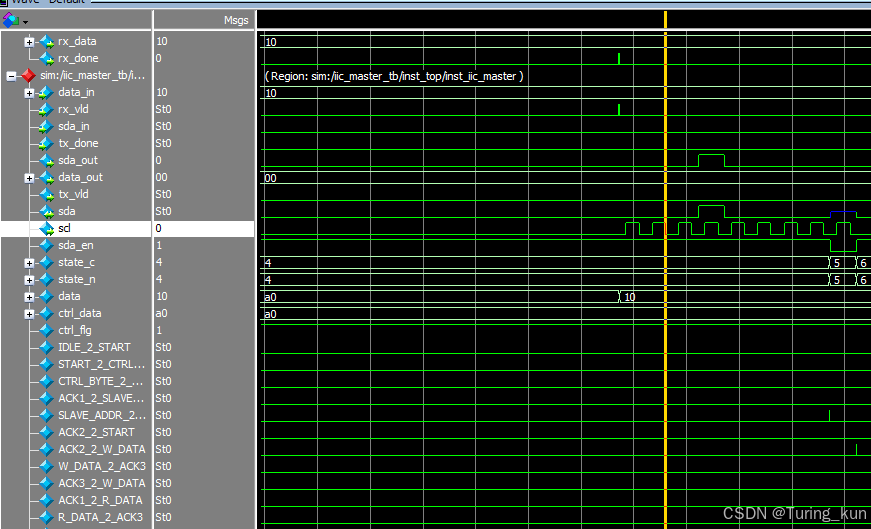The height and width of the screenshot is (529, 871).
Task: Expand the state_c signal
Action: (29, 263)
